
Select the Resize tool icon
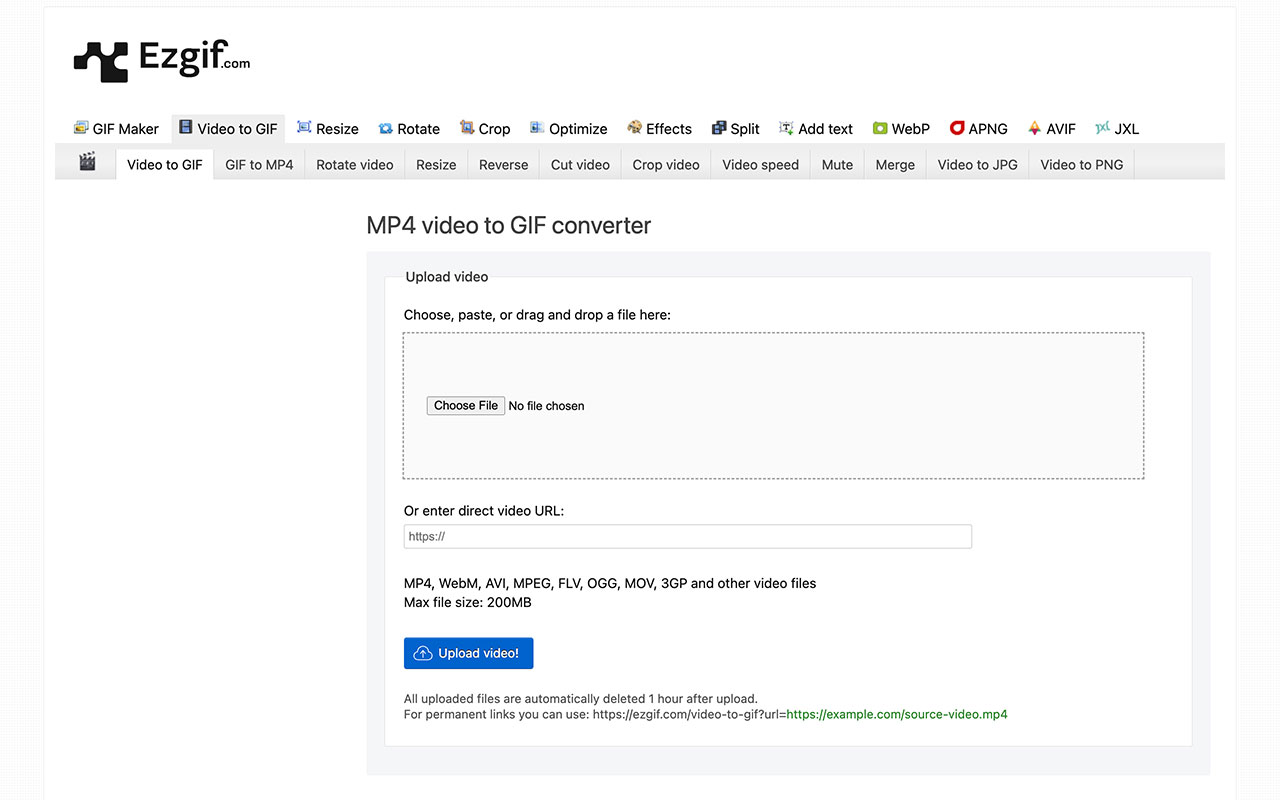pos(304,128)
